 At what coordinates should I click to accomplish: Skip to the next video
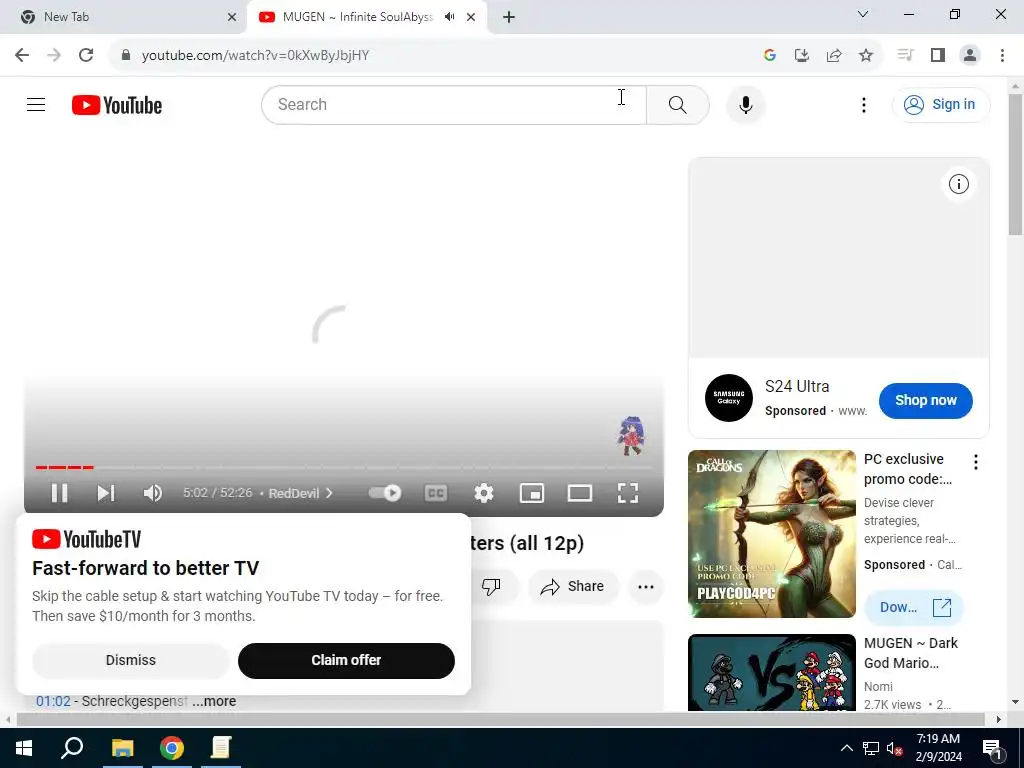[x=106, y=493]
